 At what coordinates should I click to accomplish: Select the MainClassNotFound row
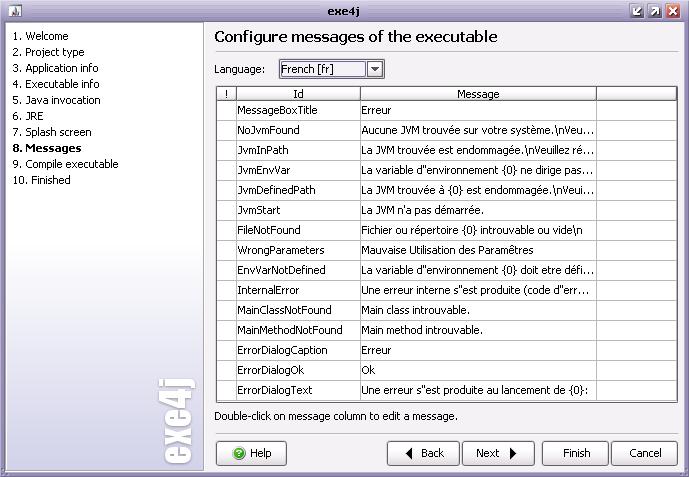coord(284,310)
